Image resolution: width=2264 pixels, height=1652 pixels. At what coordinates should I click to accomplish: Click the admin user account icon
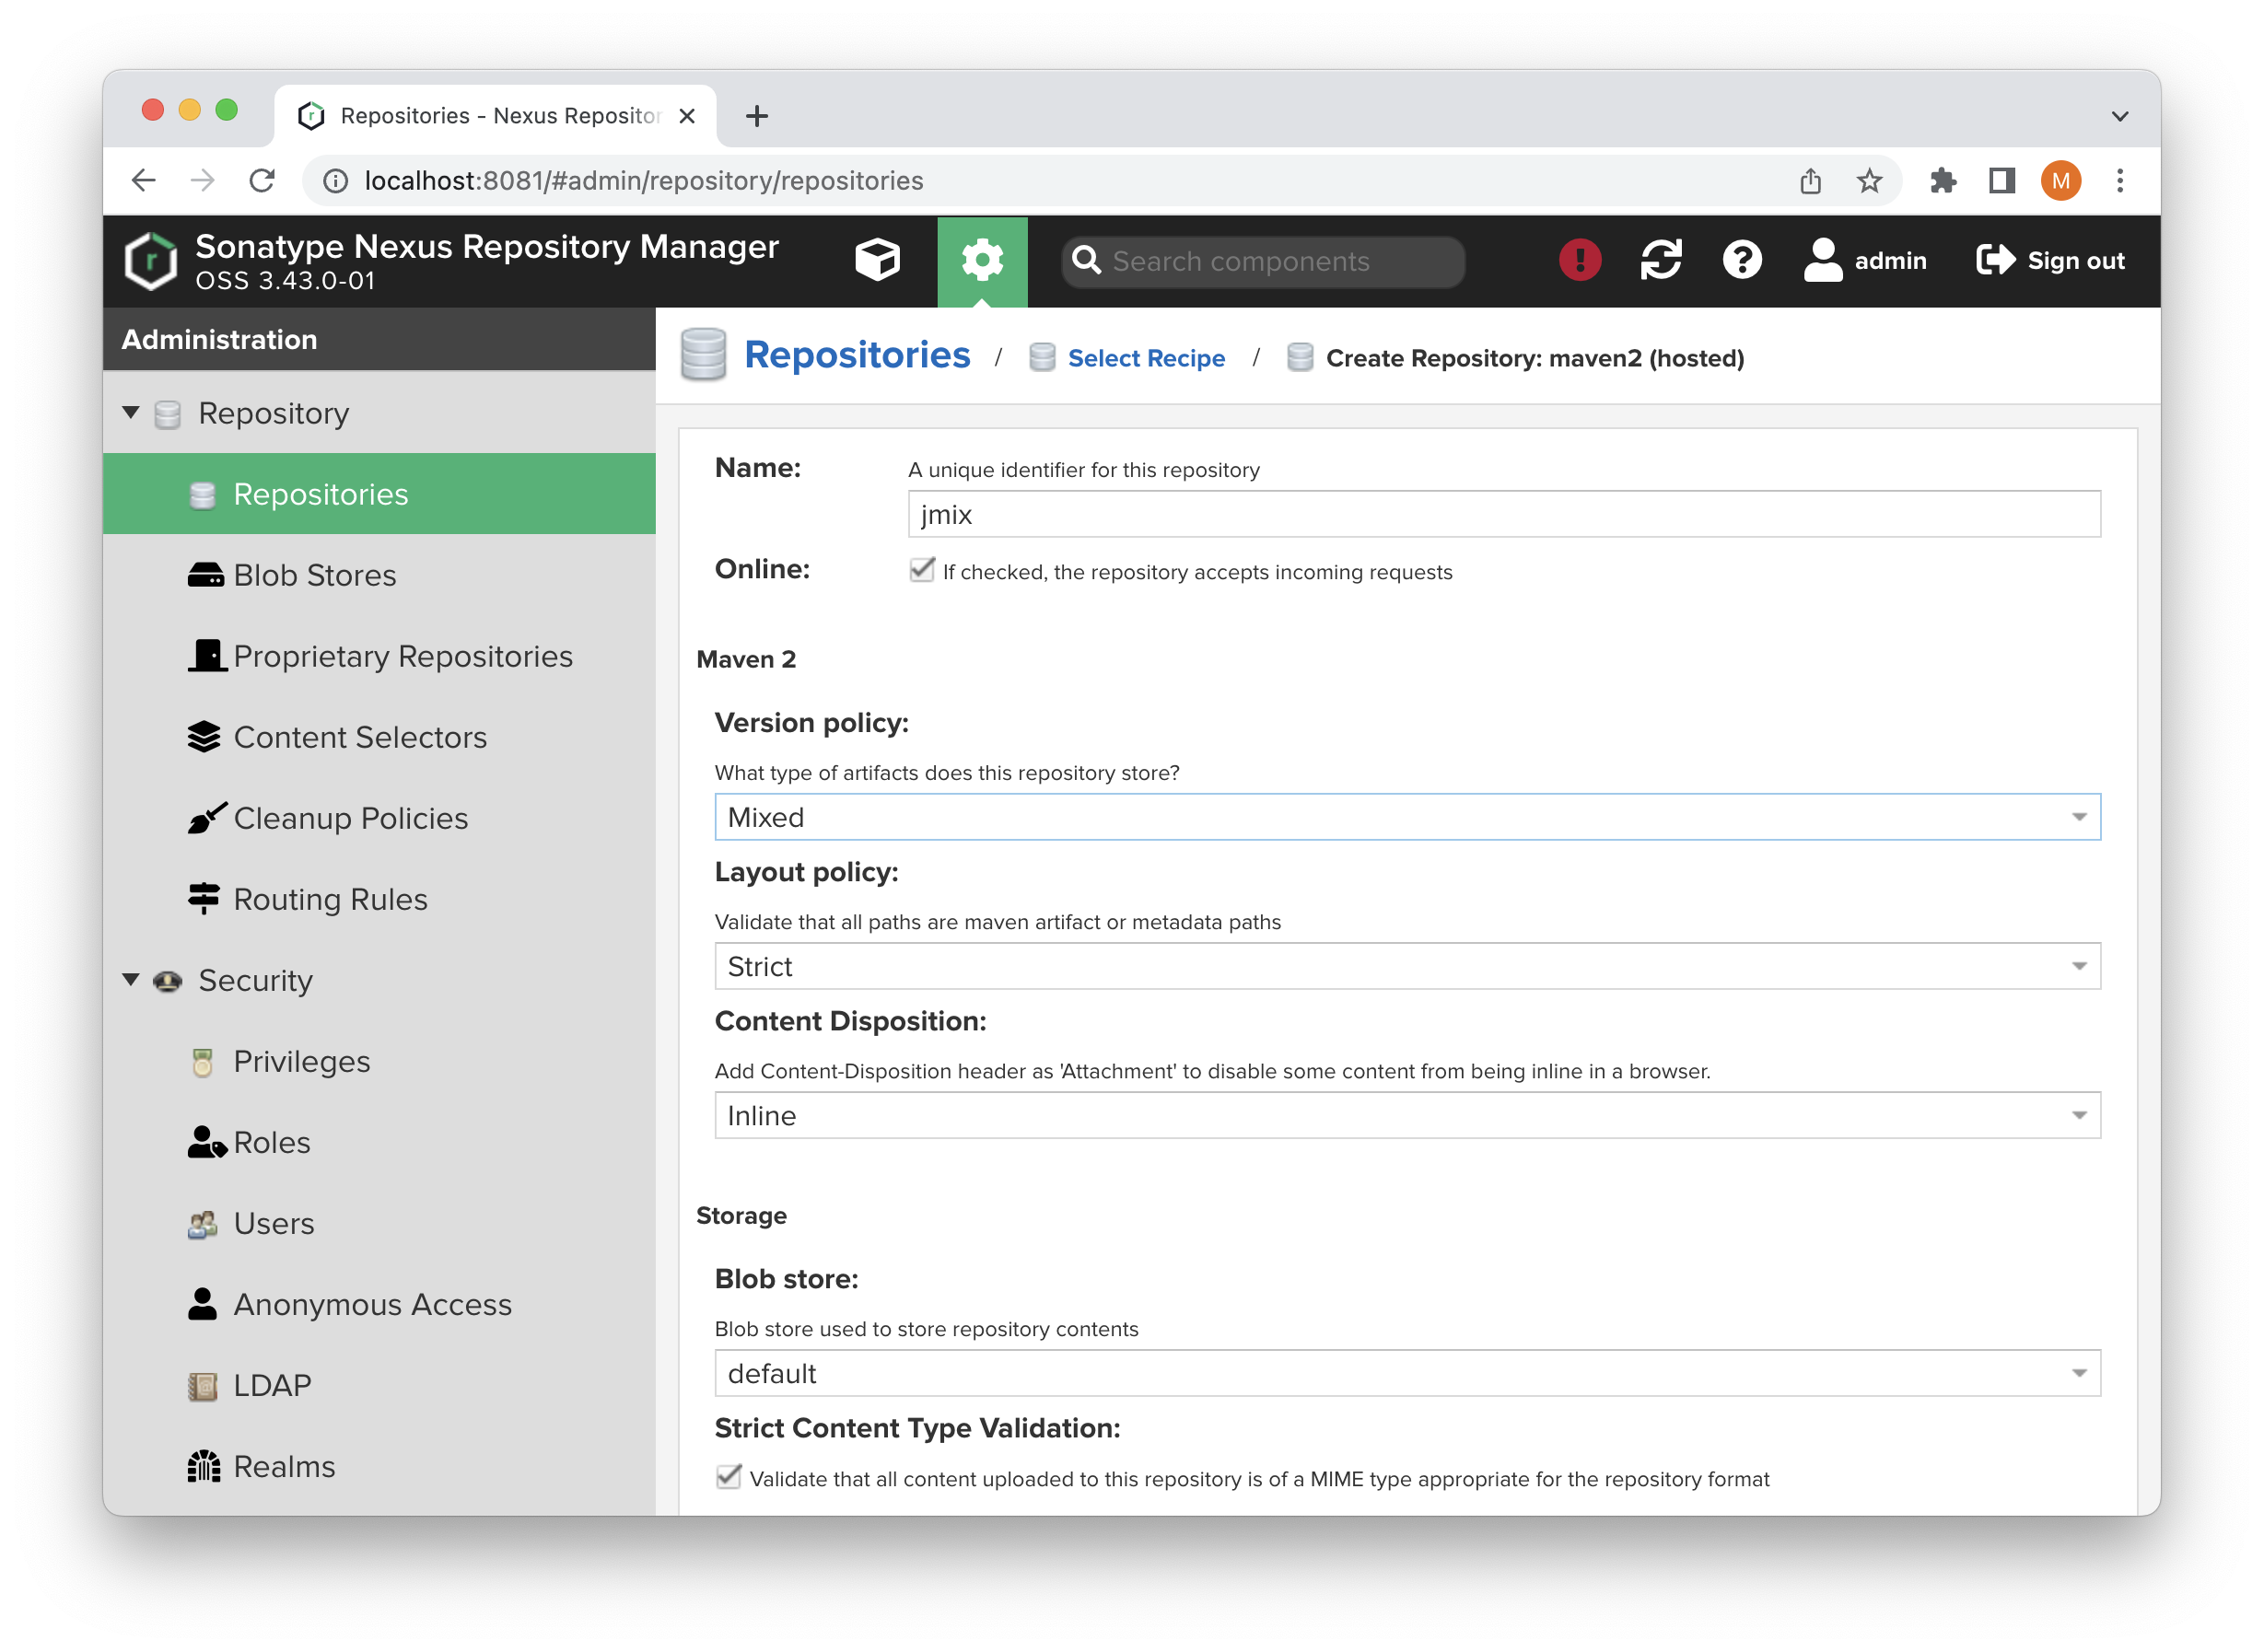pos(1823,260)
